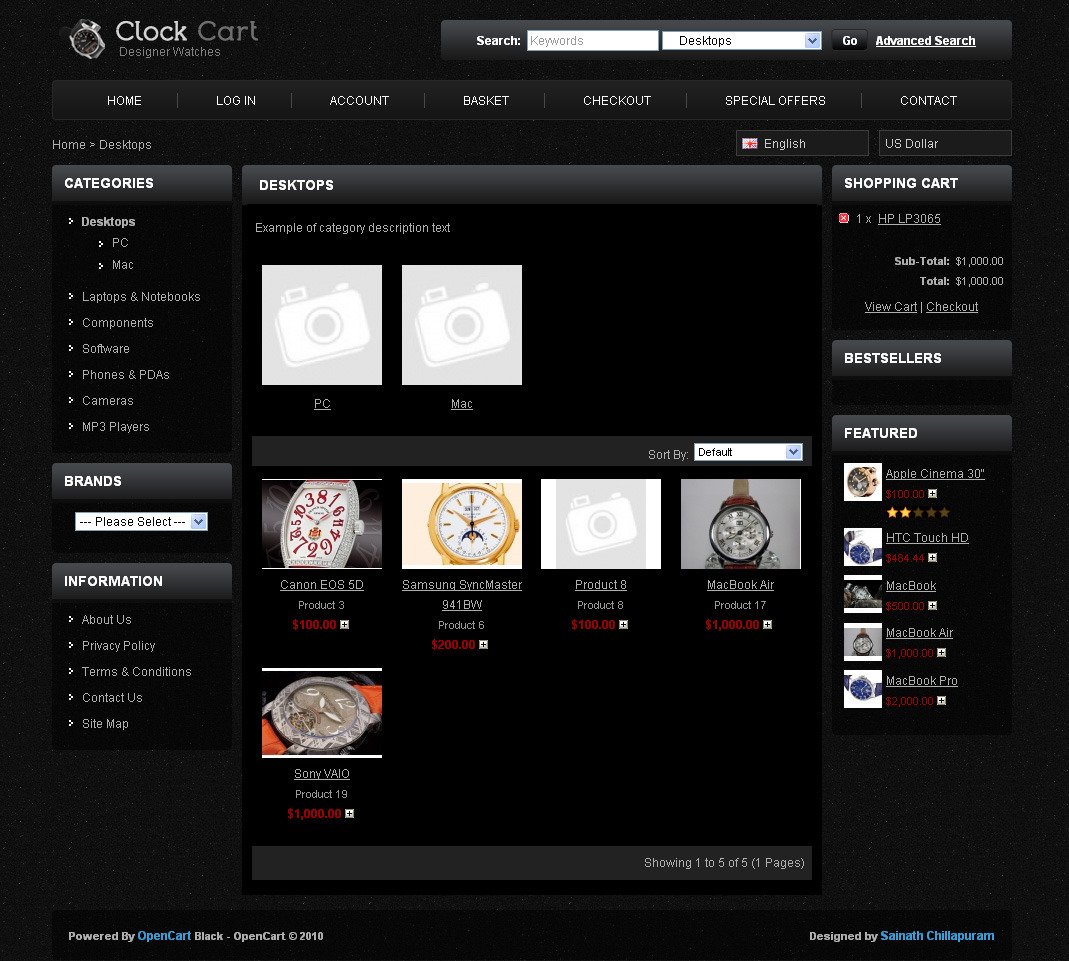Add featured Apple Cinema 30" plus icon

point(933,493)
